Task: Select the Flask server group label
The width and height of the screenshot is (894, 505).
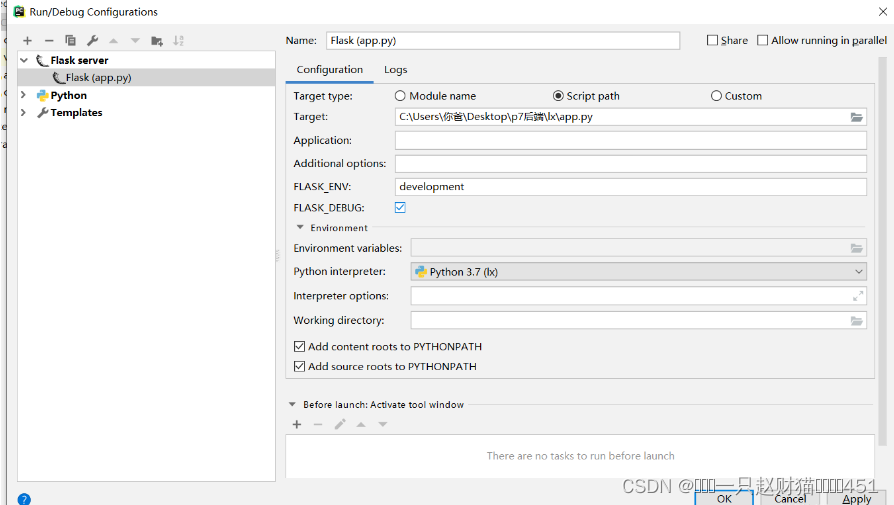Action: [x=79, y=60]
